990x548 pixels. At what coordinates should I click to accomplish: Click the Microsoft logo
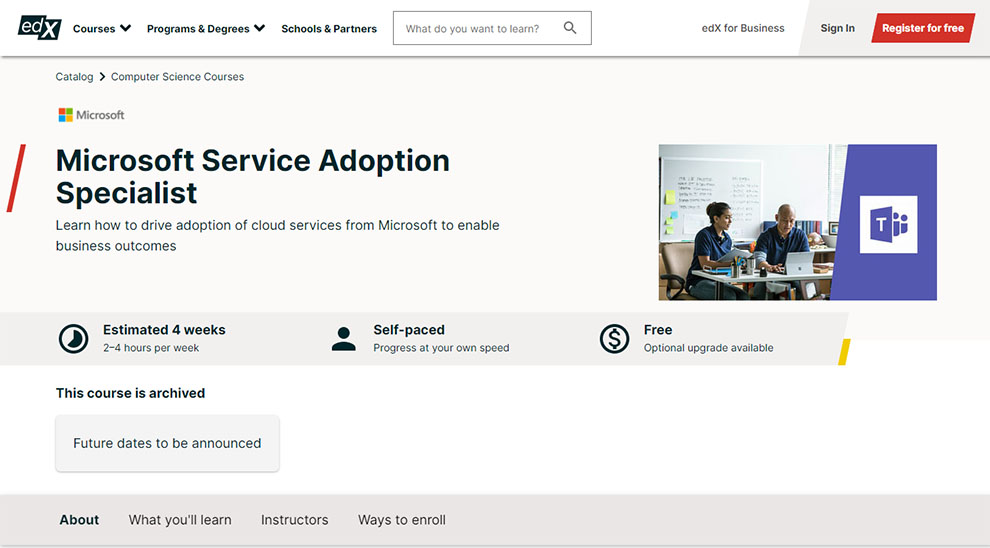tap(92, 115)
